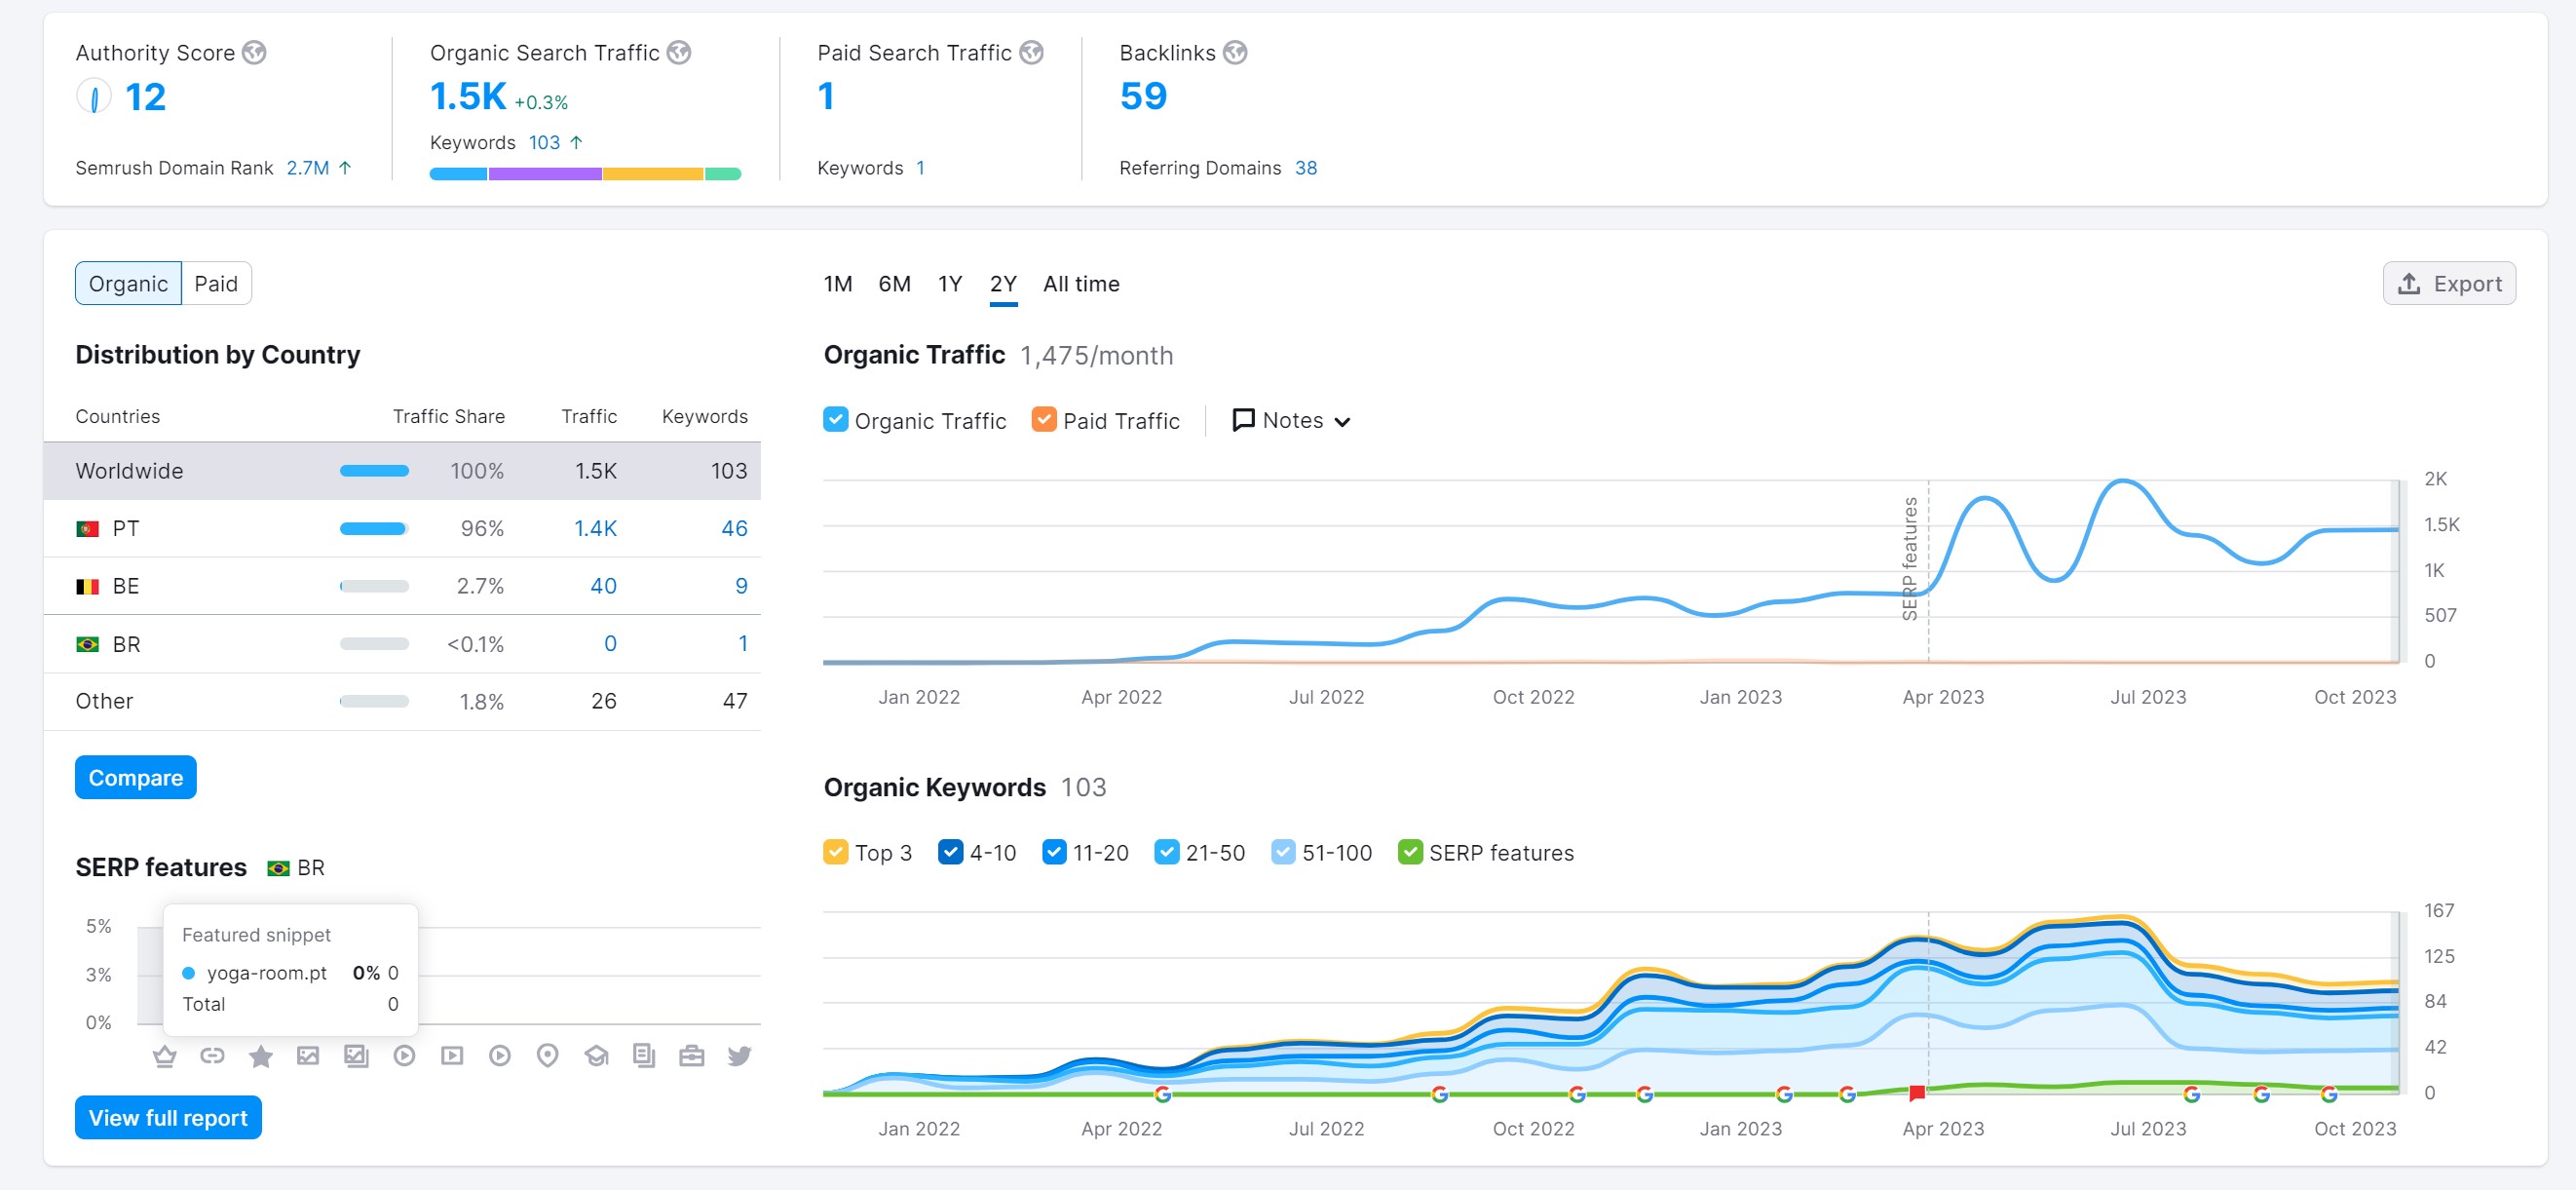Click the red flag marker on keywords chart
This screenshot has height=1190, width=2576.
(1916, 1092)
